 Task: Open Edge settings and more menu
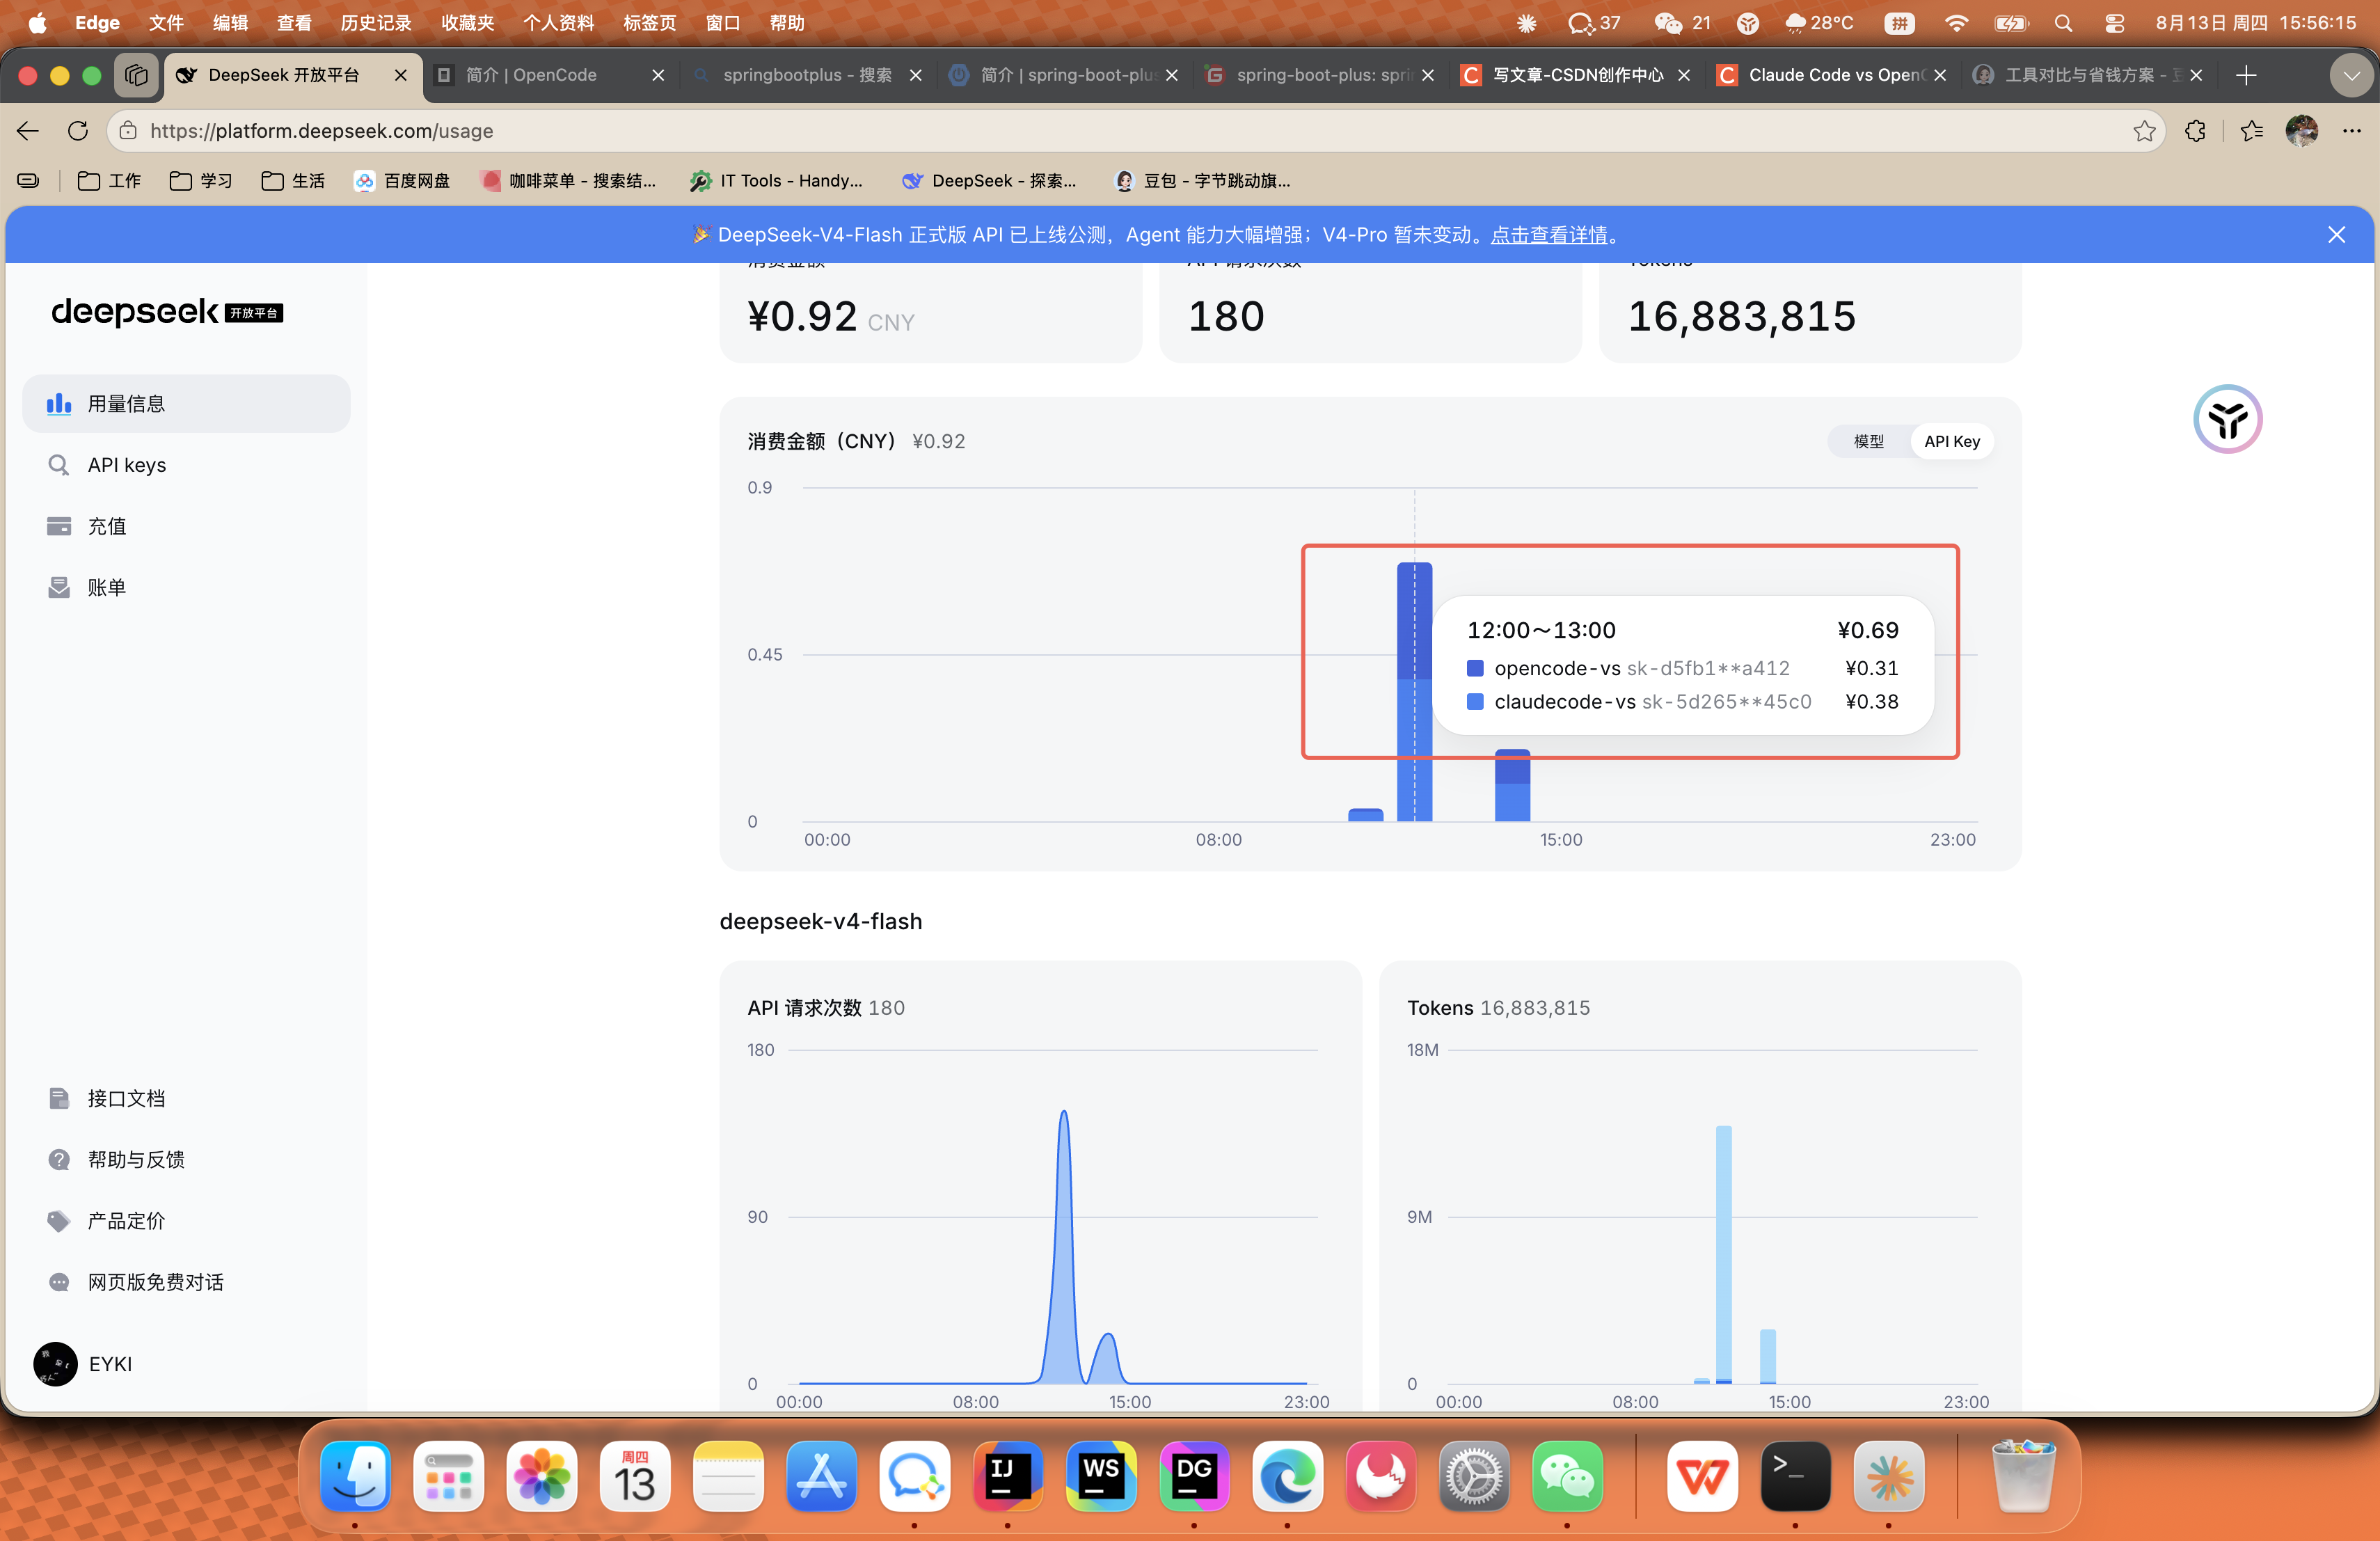2351,131
